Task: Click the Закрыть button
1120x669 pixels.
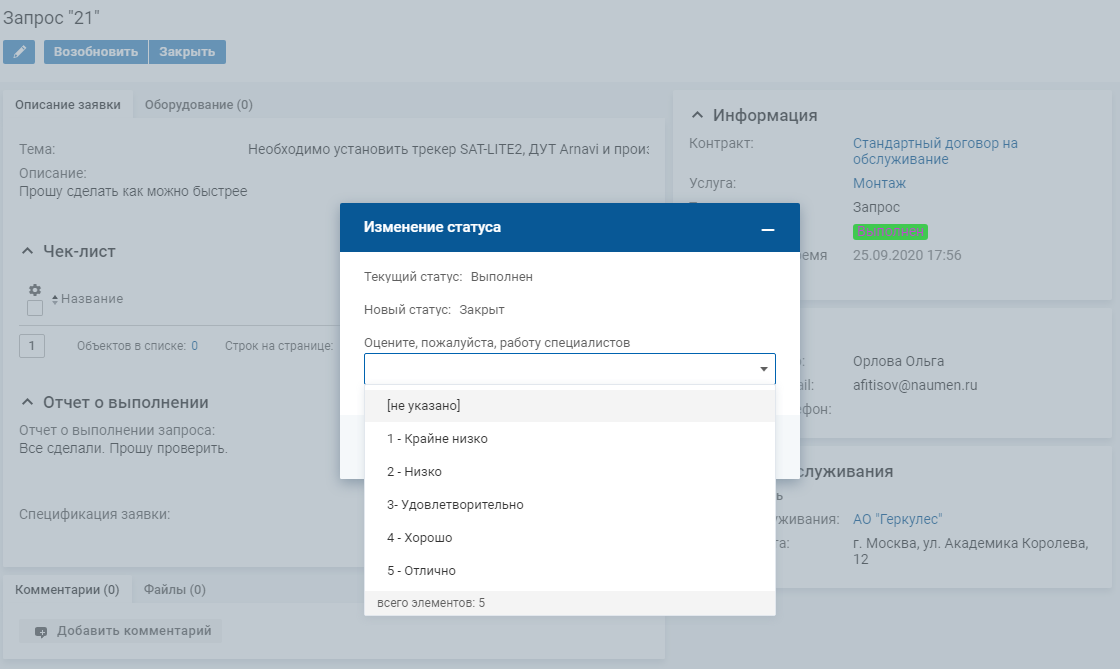Action: (187, 52)
